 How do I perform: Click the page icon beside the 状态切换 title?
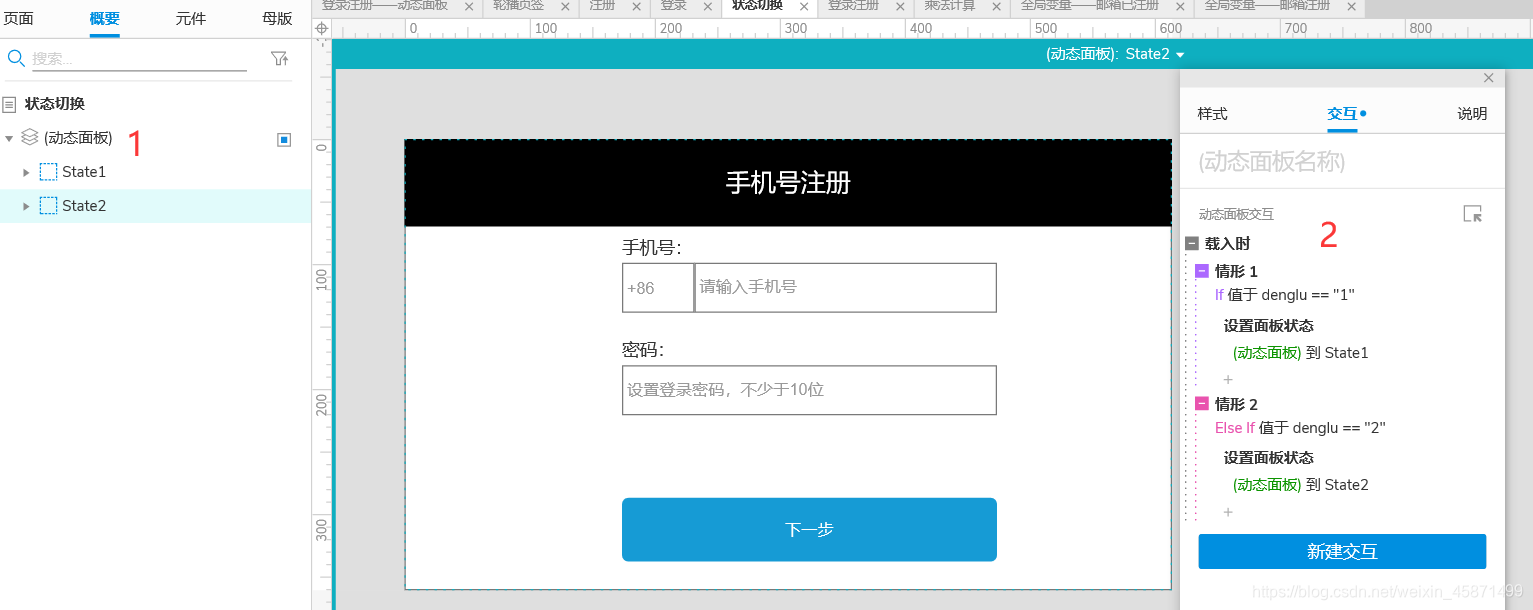click(x=10, y=104)
